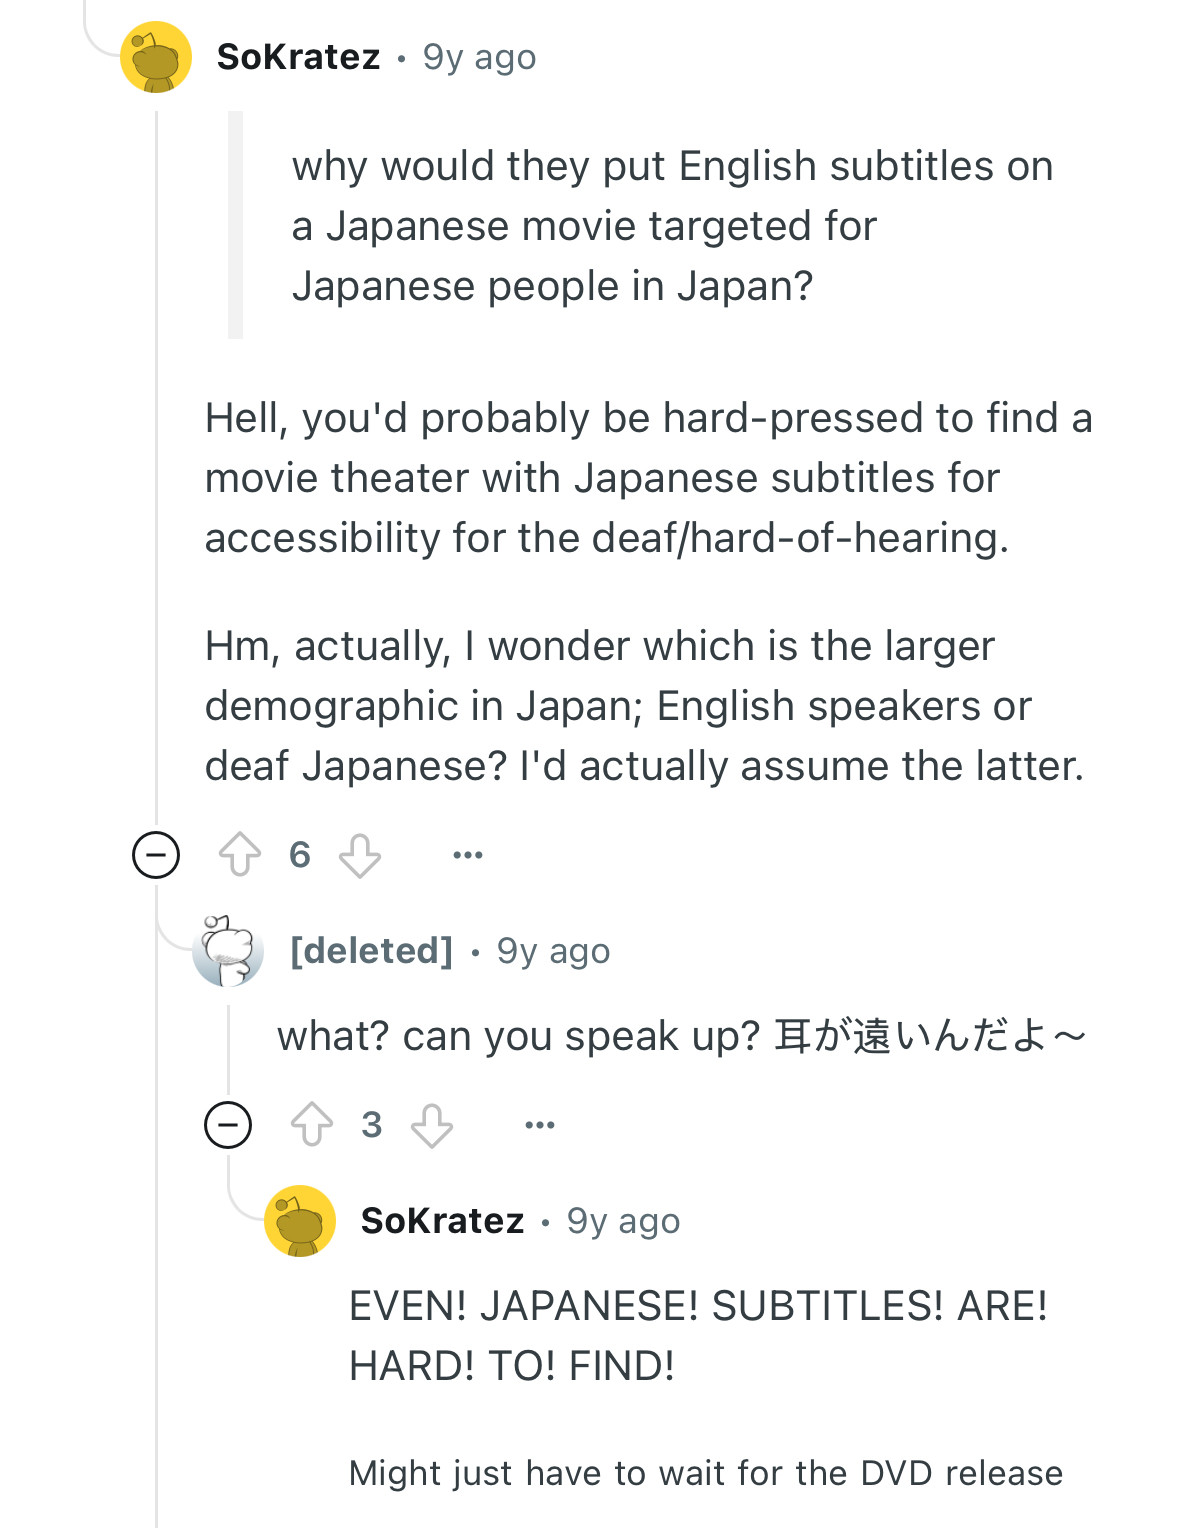The width and height of the screenshot is (1179, 1528).
Task: Click SoKratez's avatar on bottom reply
Action: coord(300,1221)
